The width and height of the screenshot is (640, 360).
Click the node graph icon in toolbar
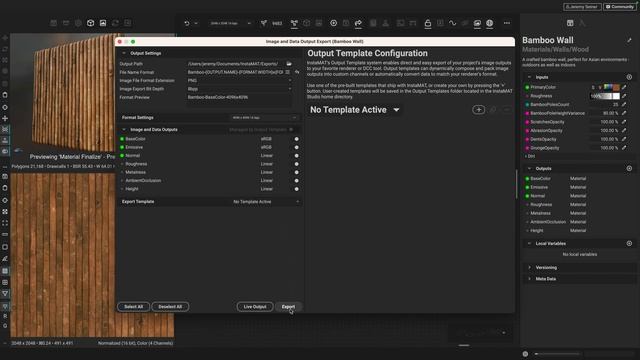point(294,23)
